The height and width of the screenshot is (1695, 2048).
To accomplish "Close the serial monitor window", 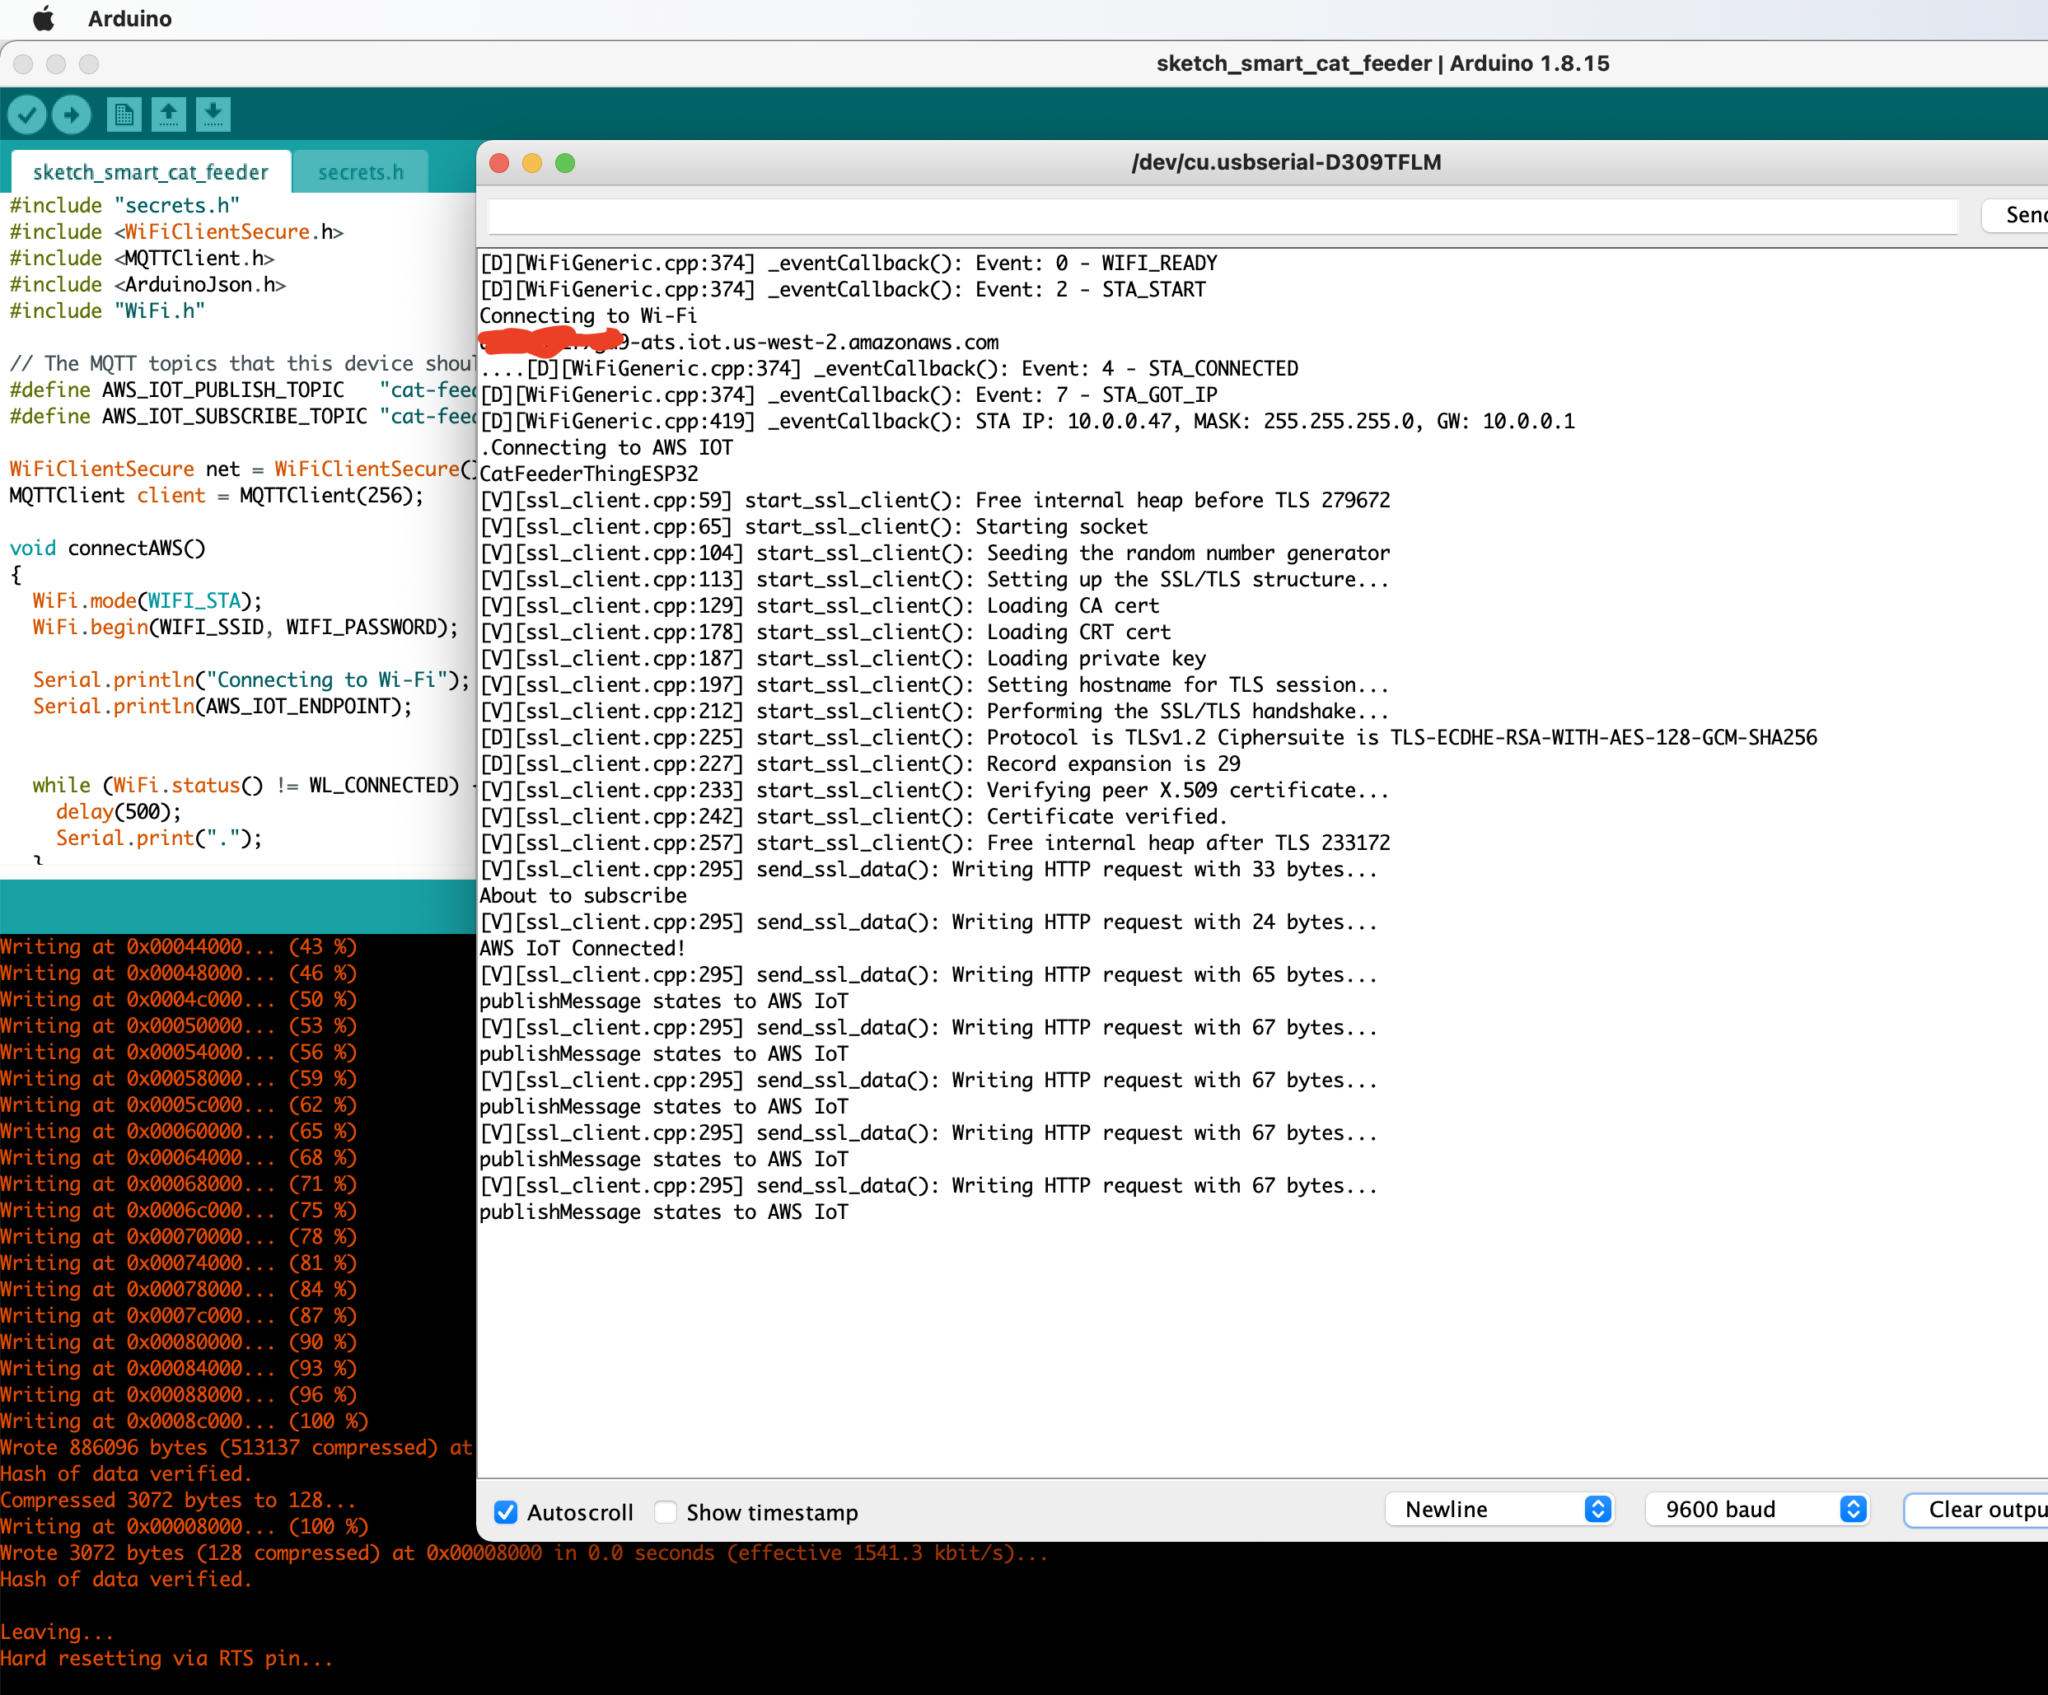I will pyautogui.click(x=500, y=163).
